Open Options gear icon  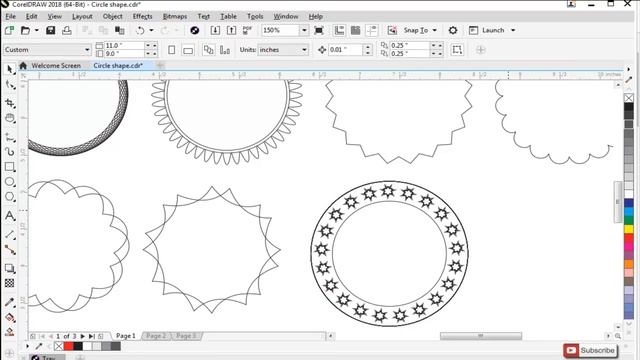[453, 30]
